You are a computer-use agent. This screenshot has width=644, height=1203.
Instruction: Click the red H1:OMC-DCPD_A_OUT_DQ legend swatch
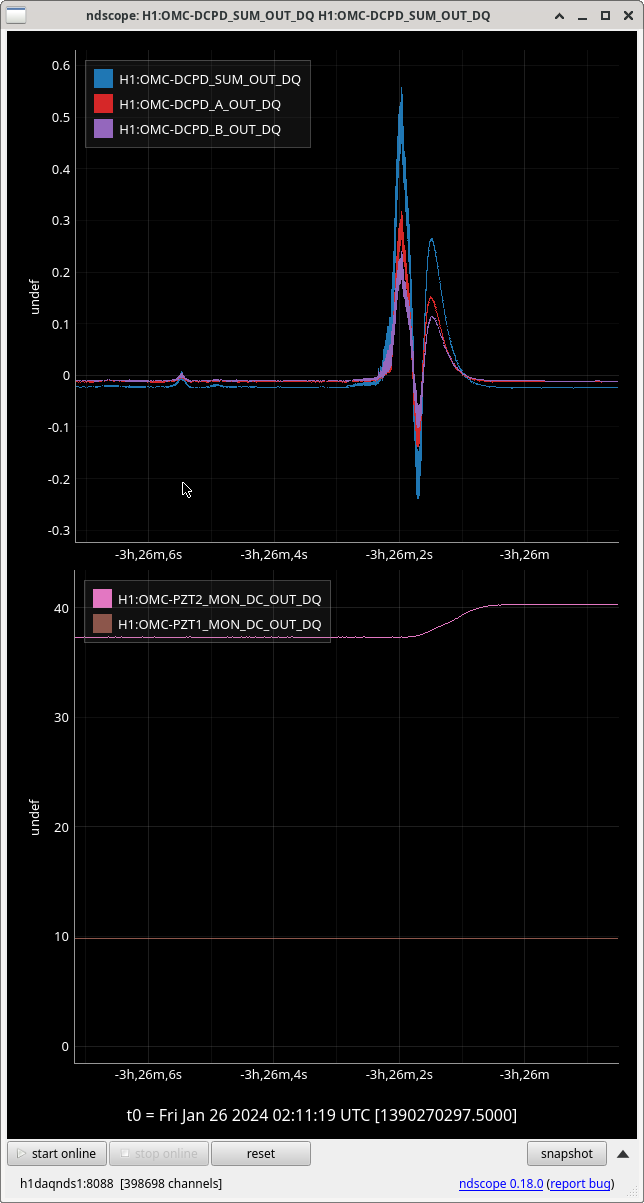click(103, 103)
